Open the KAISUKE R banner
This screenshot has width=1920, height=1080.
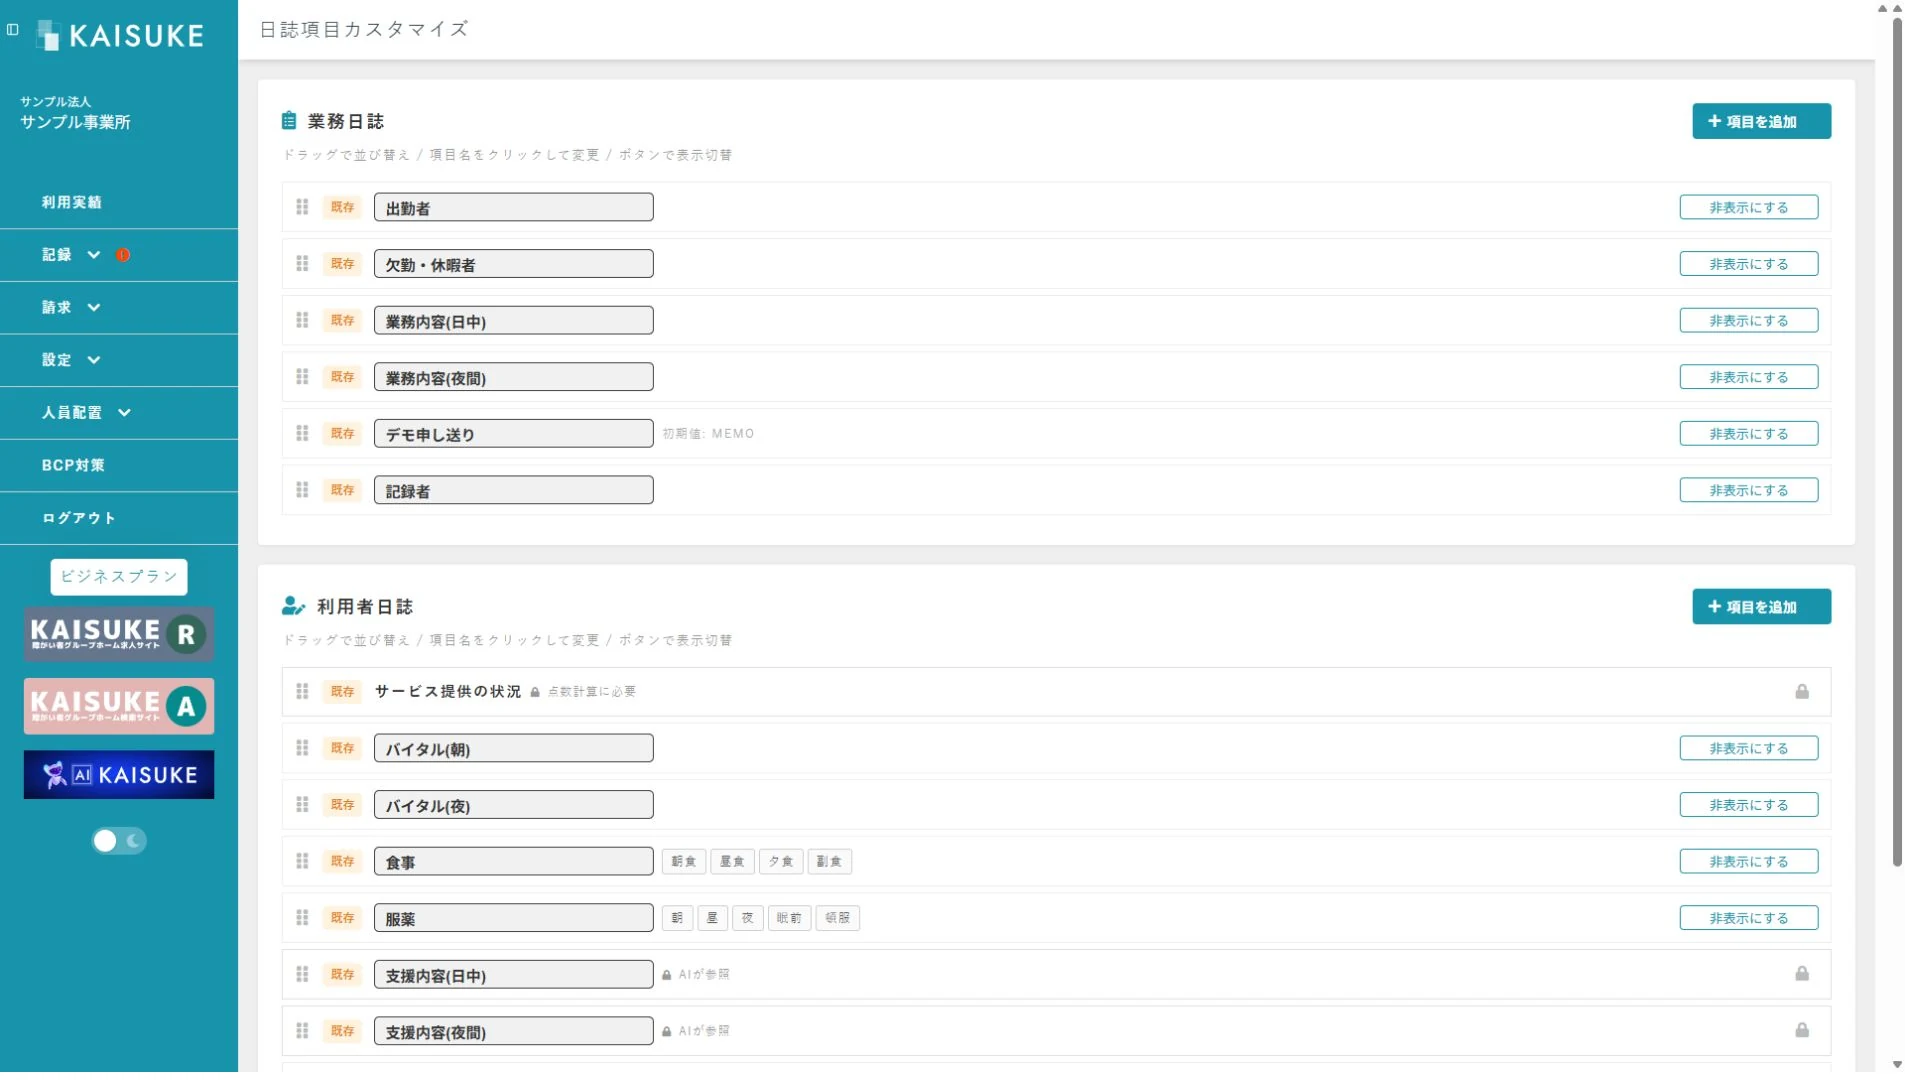point(119,634)
